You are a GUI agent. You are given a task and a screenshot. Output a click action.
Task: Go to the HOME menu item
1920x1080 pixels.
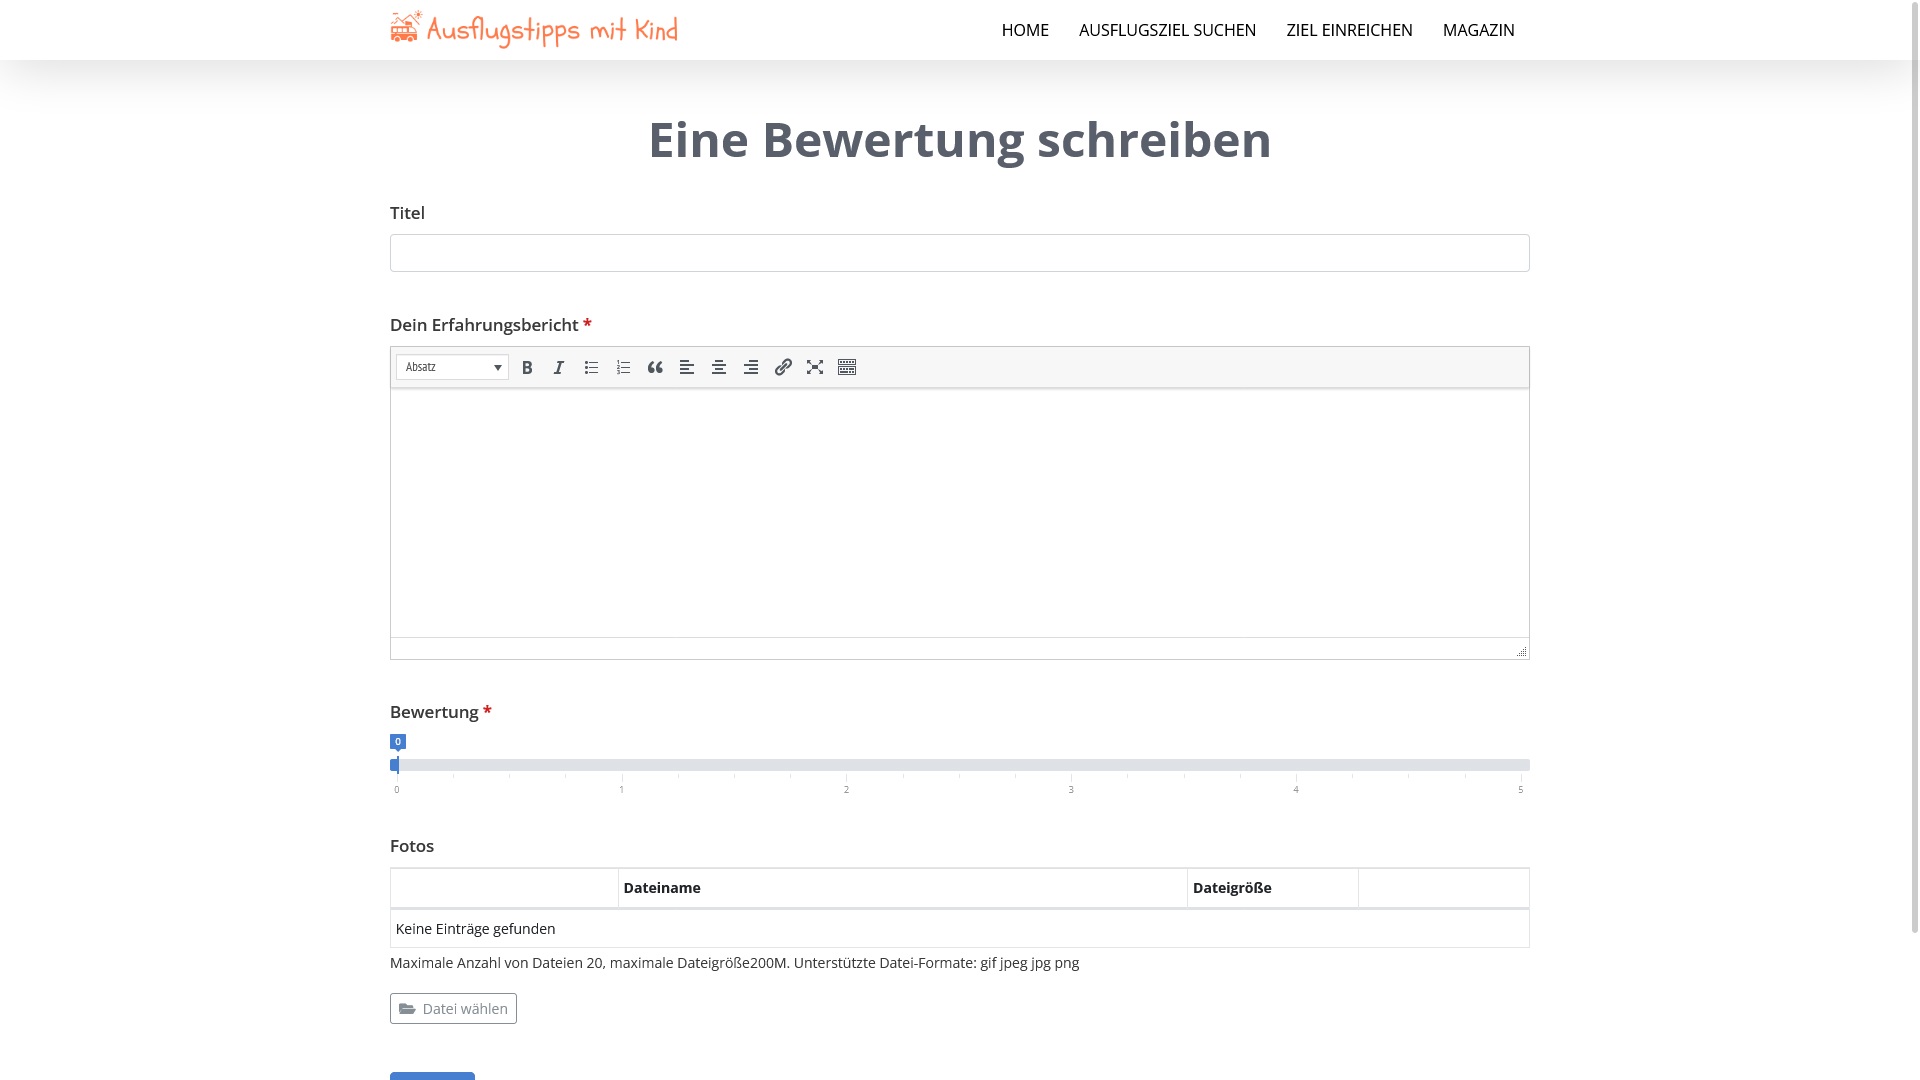coord(1025,30)
